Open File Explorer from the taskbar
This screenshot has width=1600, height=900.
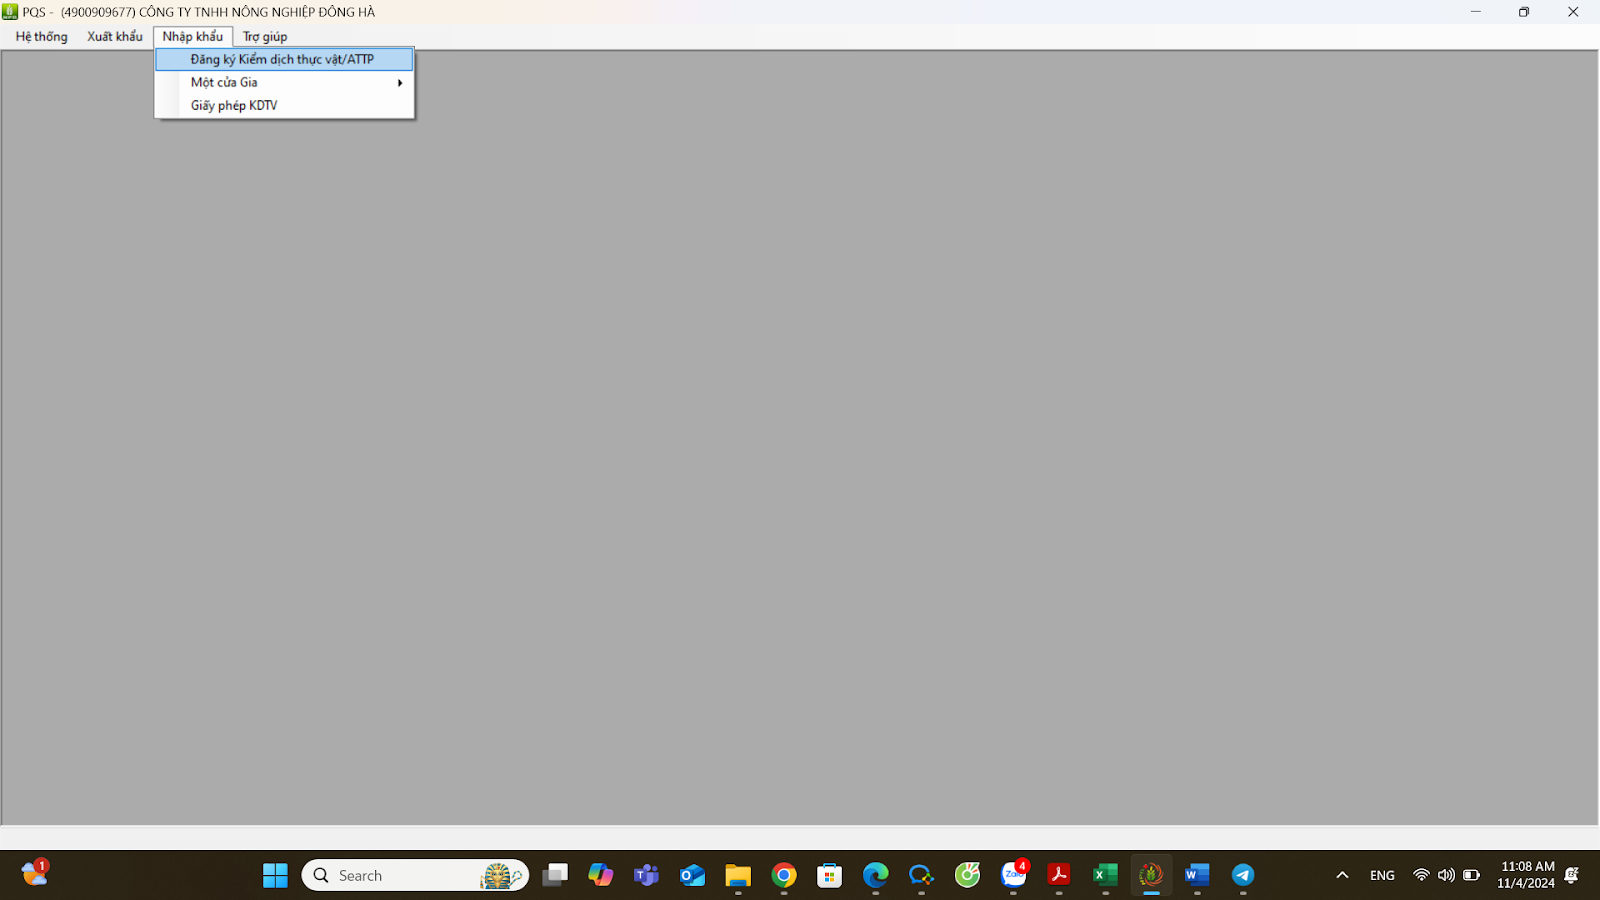(738, 875)
